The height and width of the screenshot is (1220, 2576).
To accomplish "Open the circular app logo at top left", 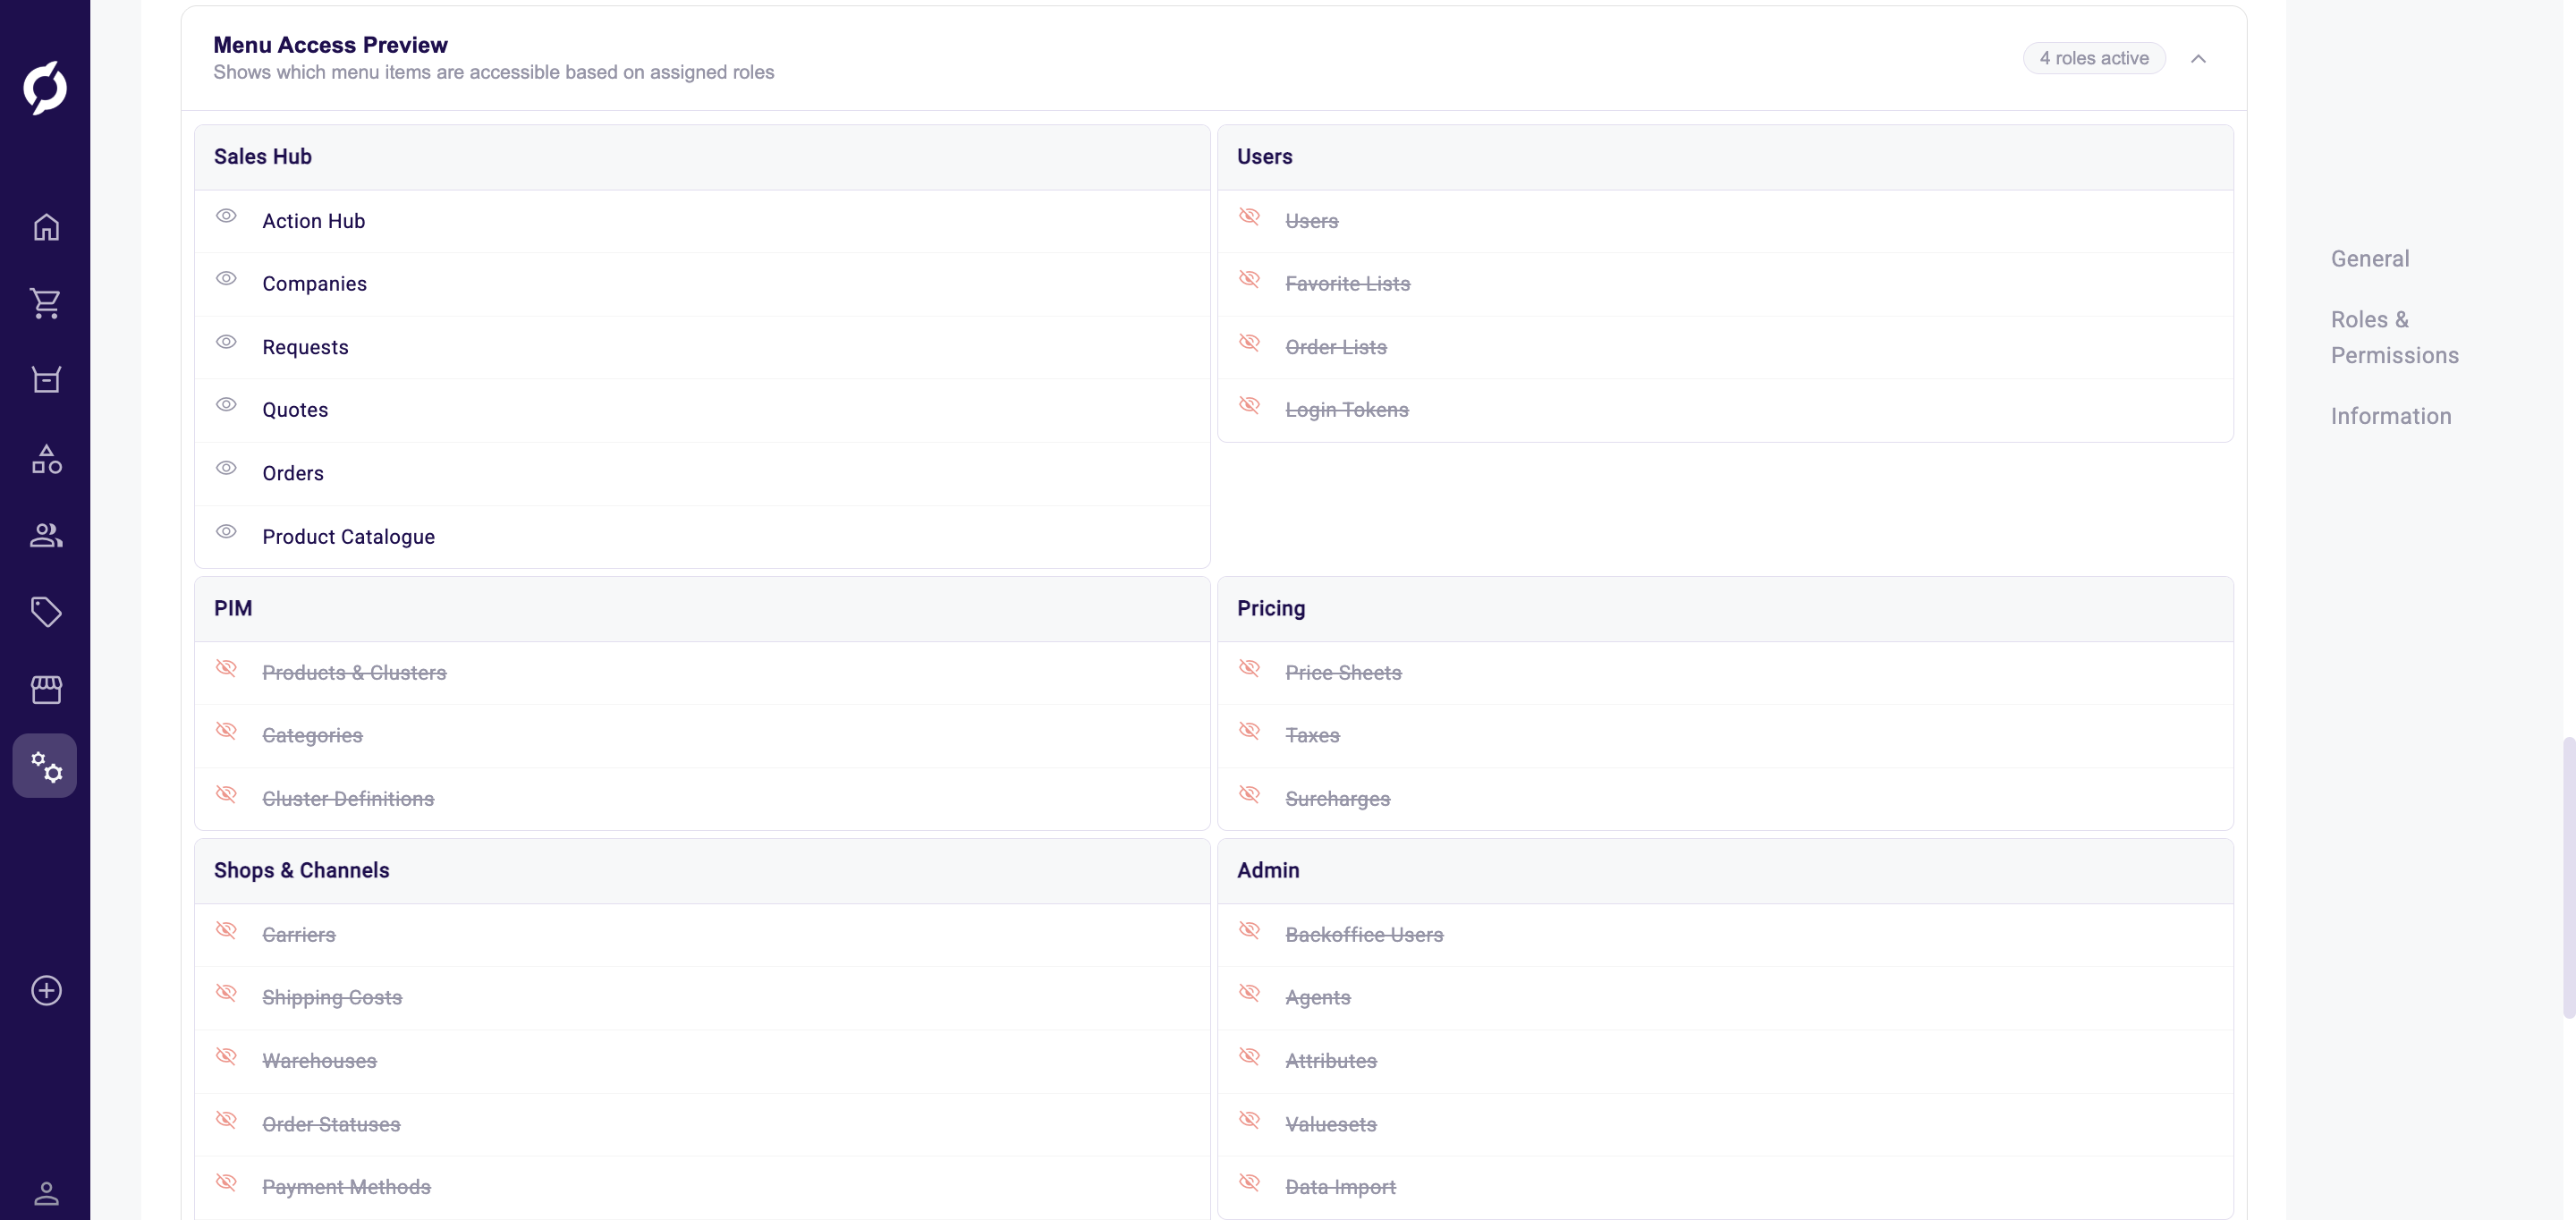I will click(45, 88).
